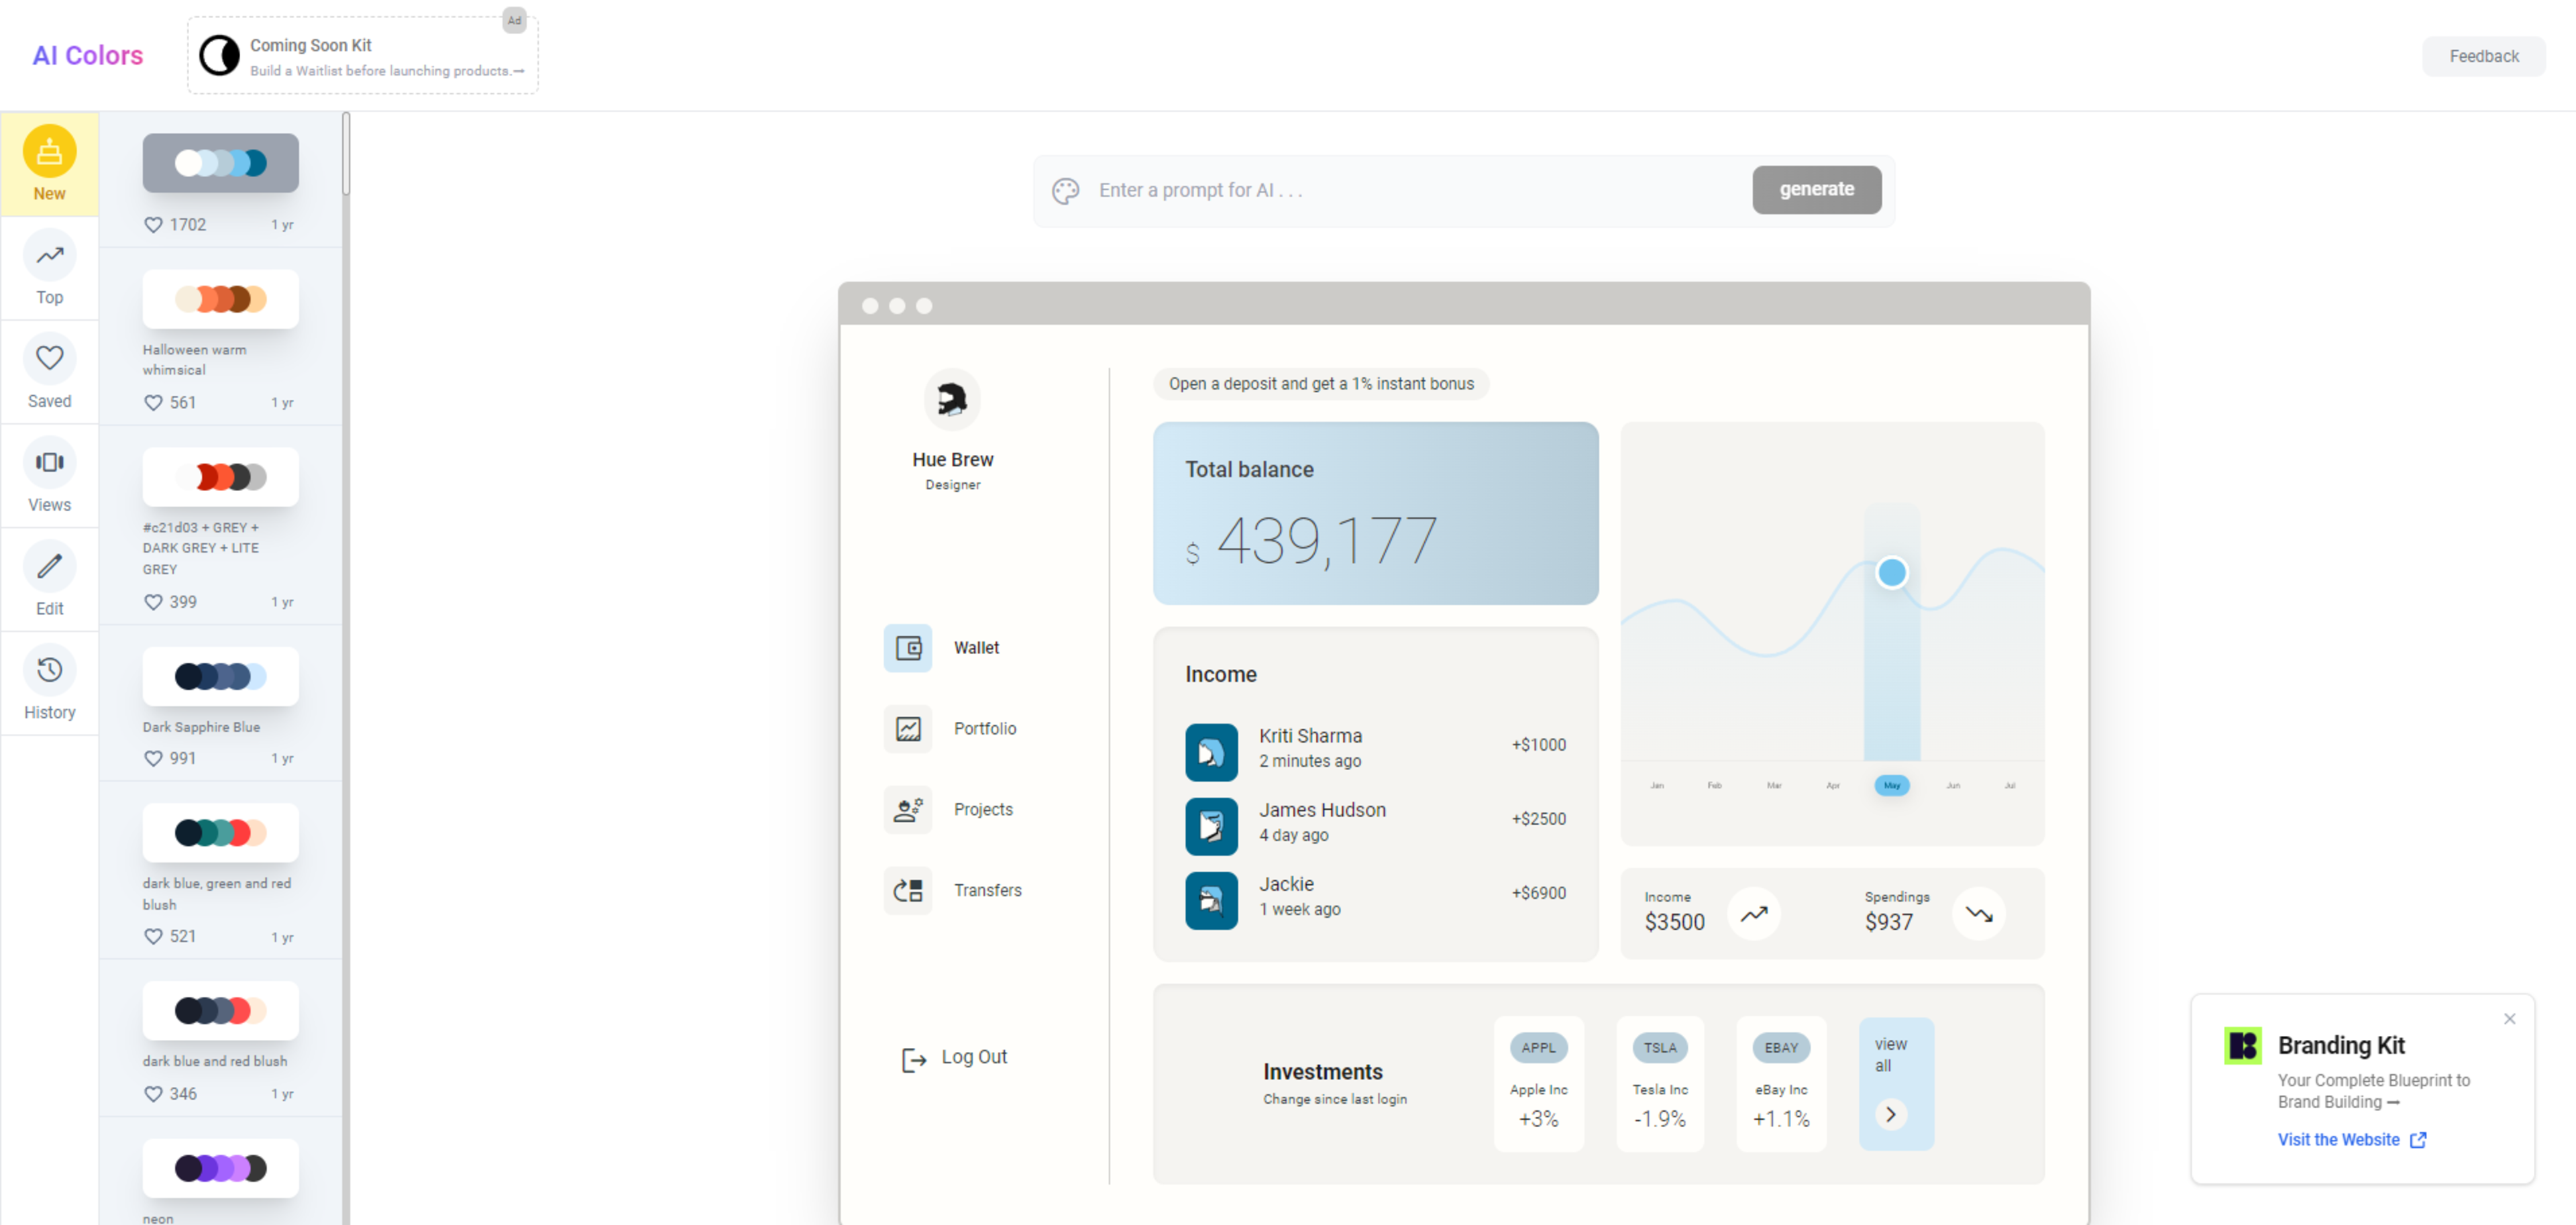Click the Total balance card
The width and height of the screenshot is (2576, 1225).
click(1375, 513)
